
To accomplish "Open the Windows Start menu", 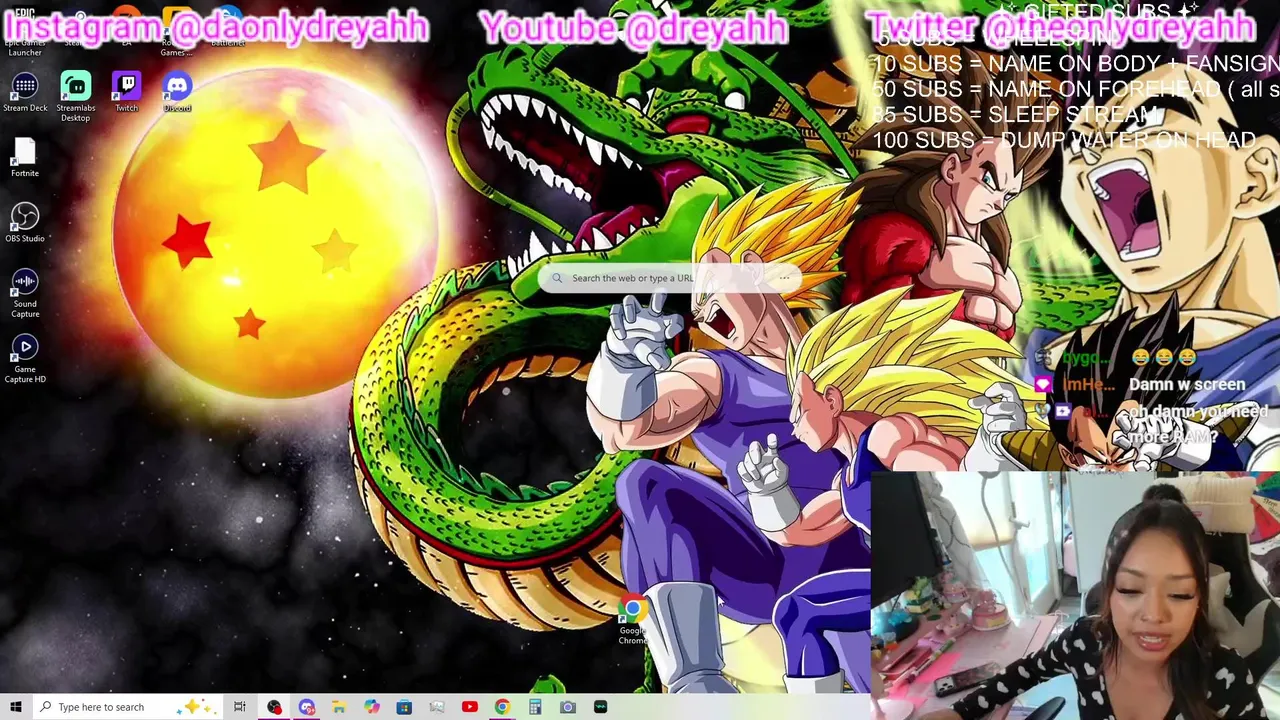I will pyautogui.click(x=16, y=707).
